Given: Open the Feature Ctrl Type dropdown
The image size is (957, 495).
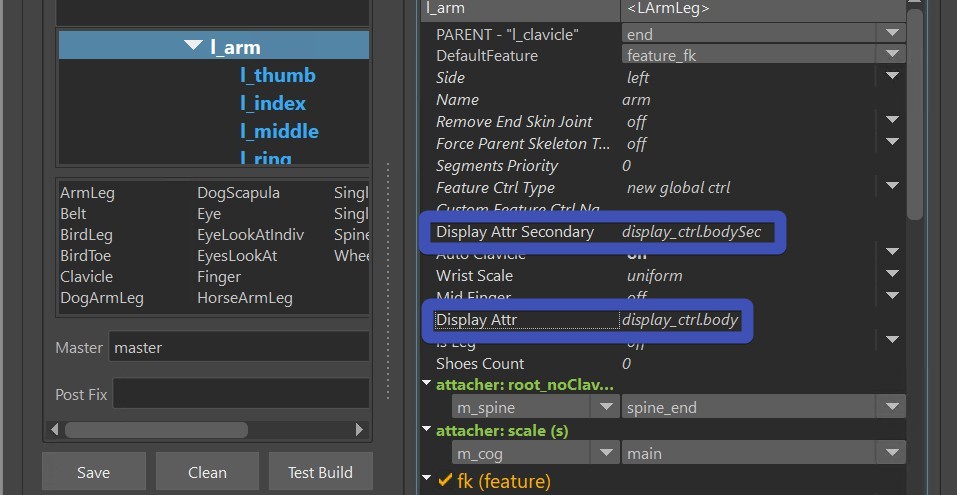Looking at the screenshot, I should pyautogui.click(x=892, y=186).
